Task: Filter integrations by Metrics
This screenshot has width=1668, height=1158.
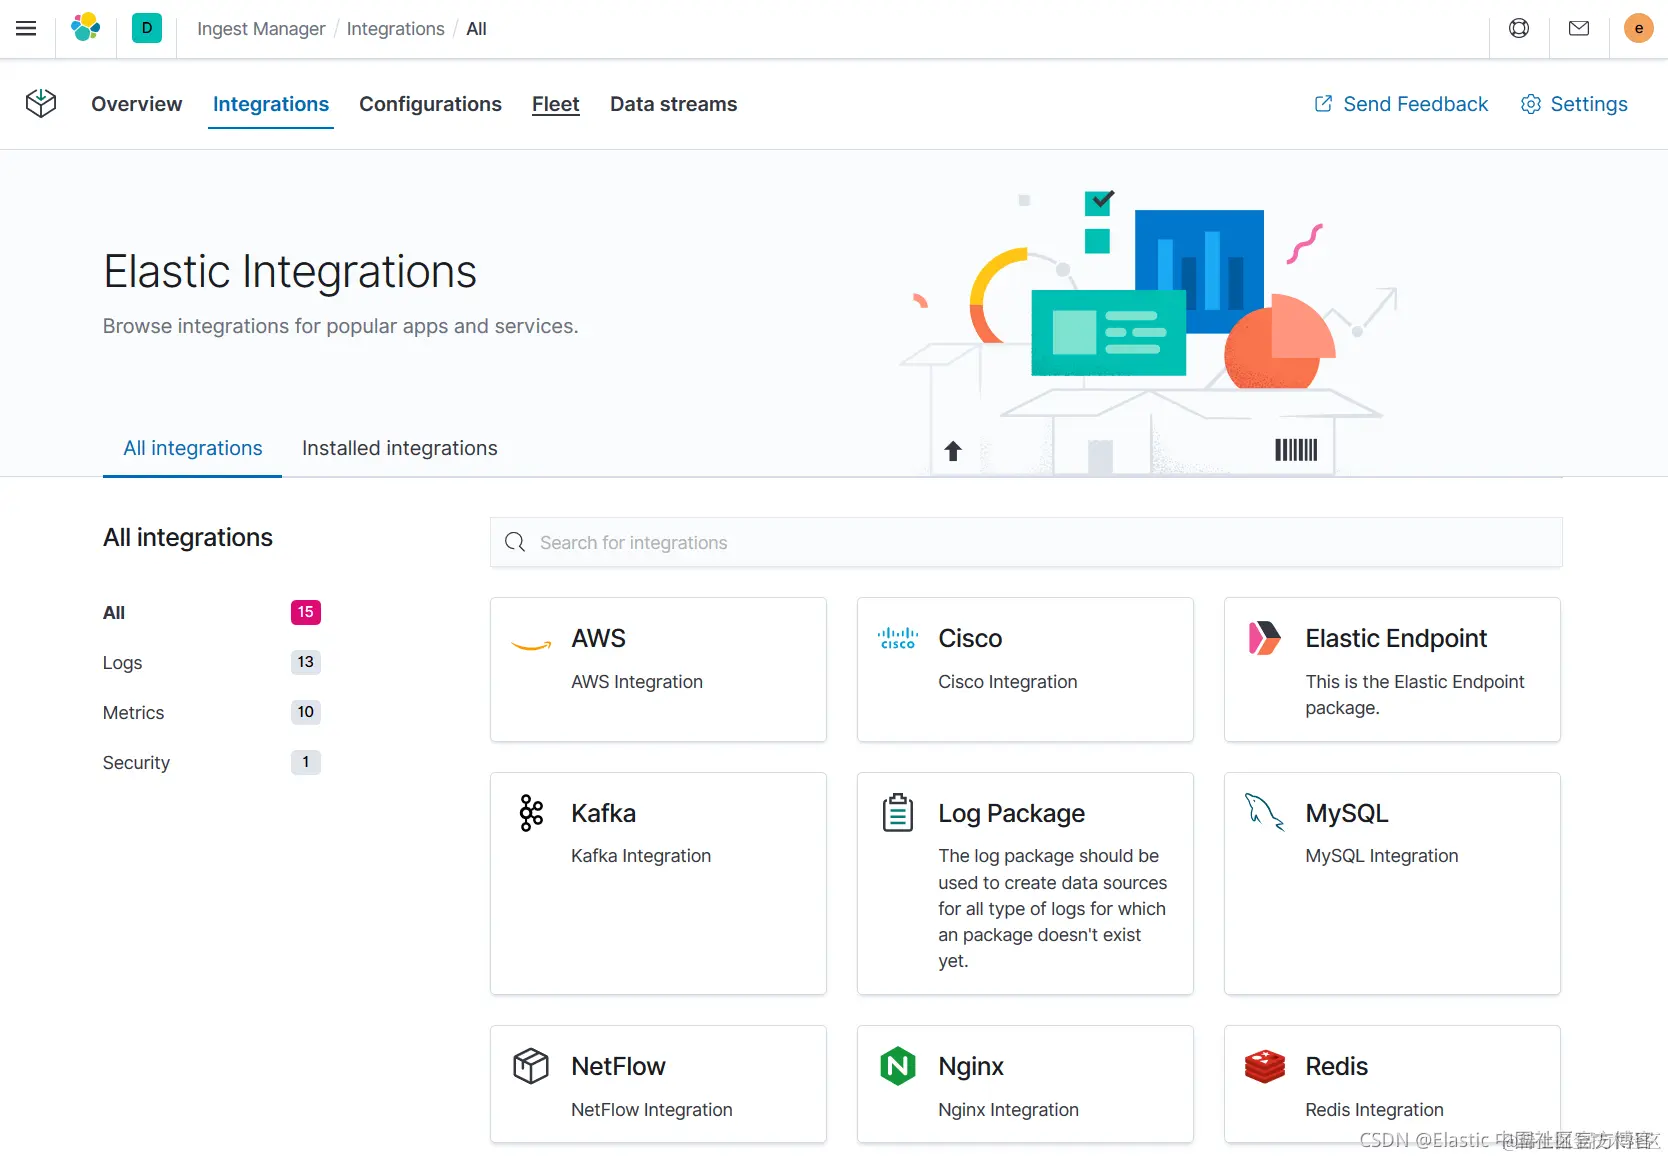Action: coord(133,712)
